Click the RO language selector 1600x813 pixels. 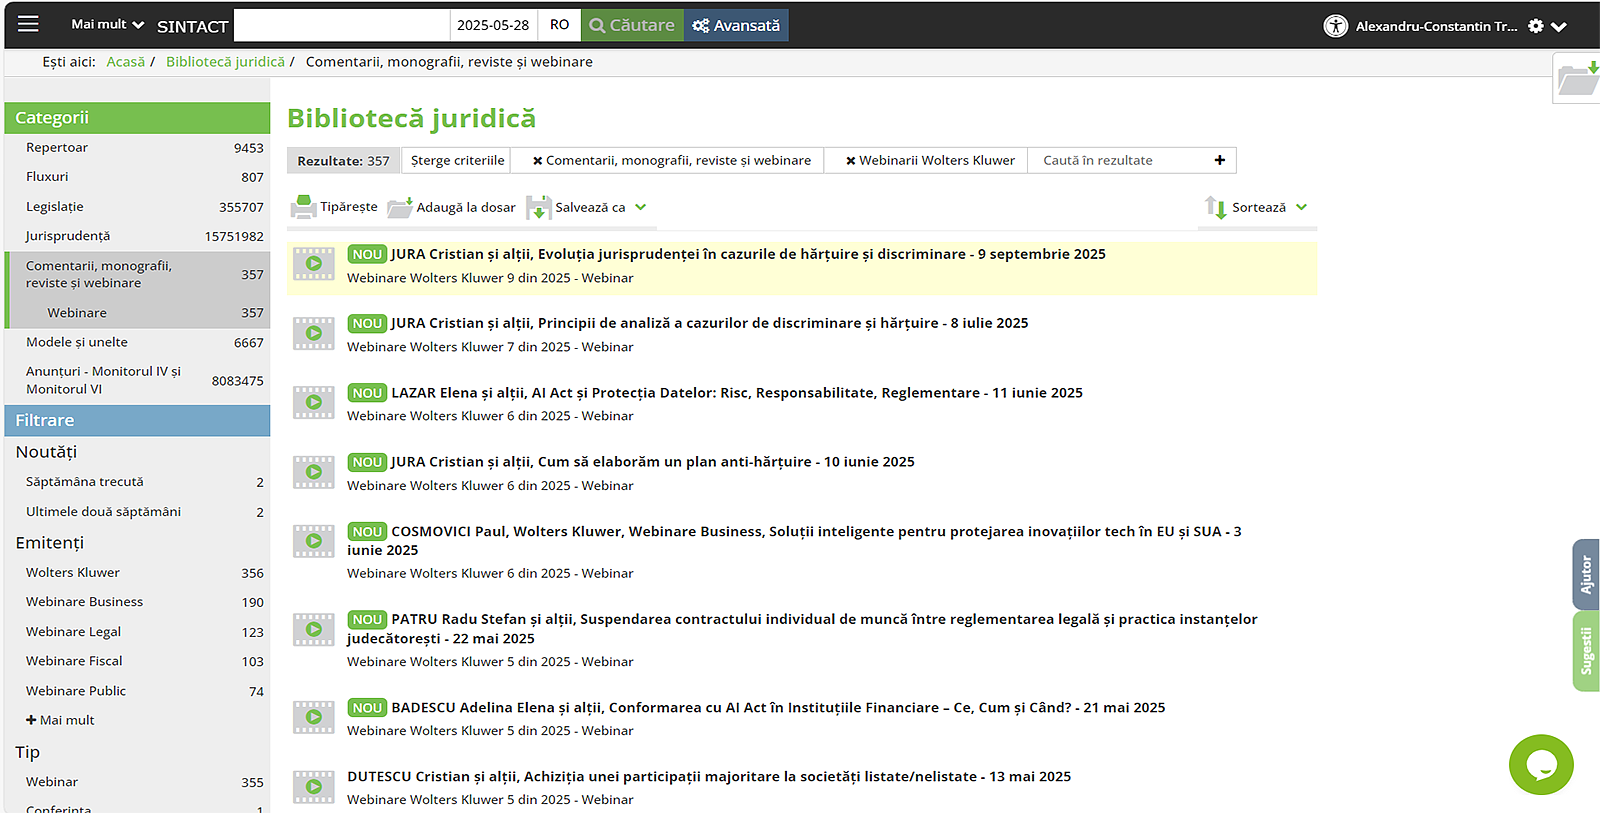coord(559,25)
